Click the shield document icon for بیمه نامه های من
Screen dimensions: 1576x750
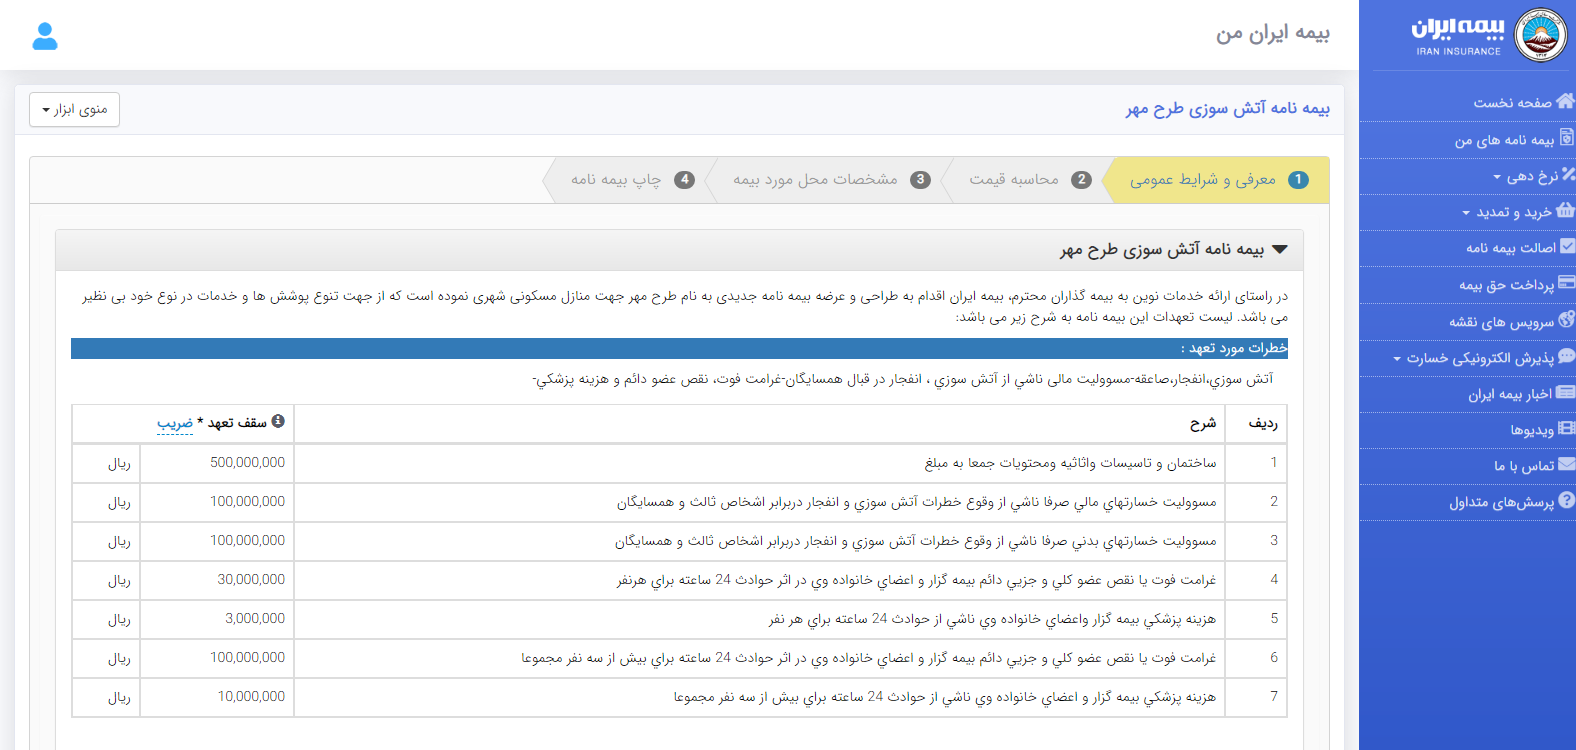pyautogui.click(x=1566, y=138)
